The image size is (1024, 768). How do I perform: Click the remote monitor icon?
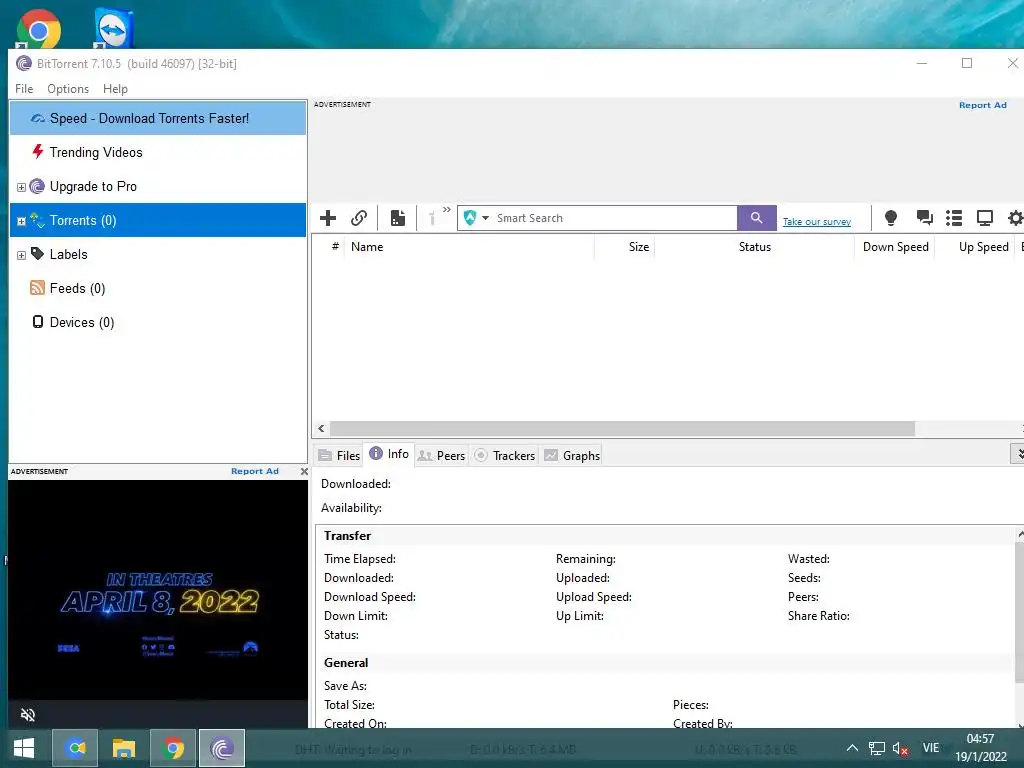point(985,218)
